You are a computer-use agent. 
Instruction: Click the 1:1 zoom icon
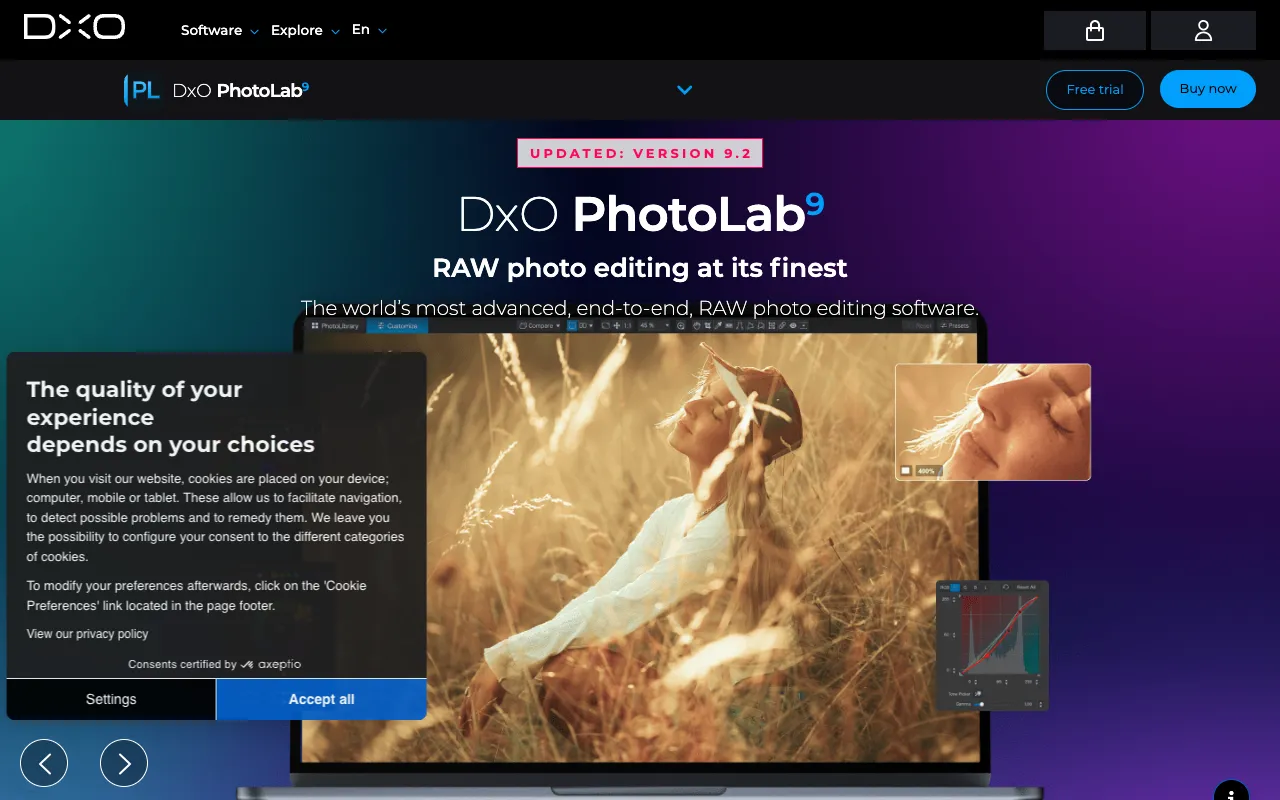point(628,325)
